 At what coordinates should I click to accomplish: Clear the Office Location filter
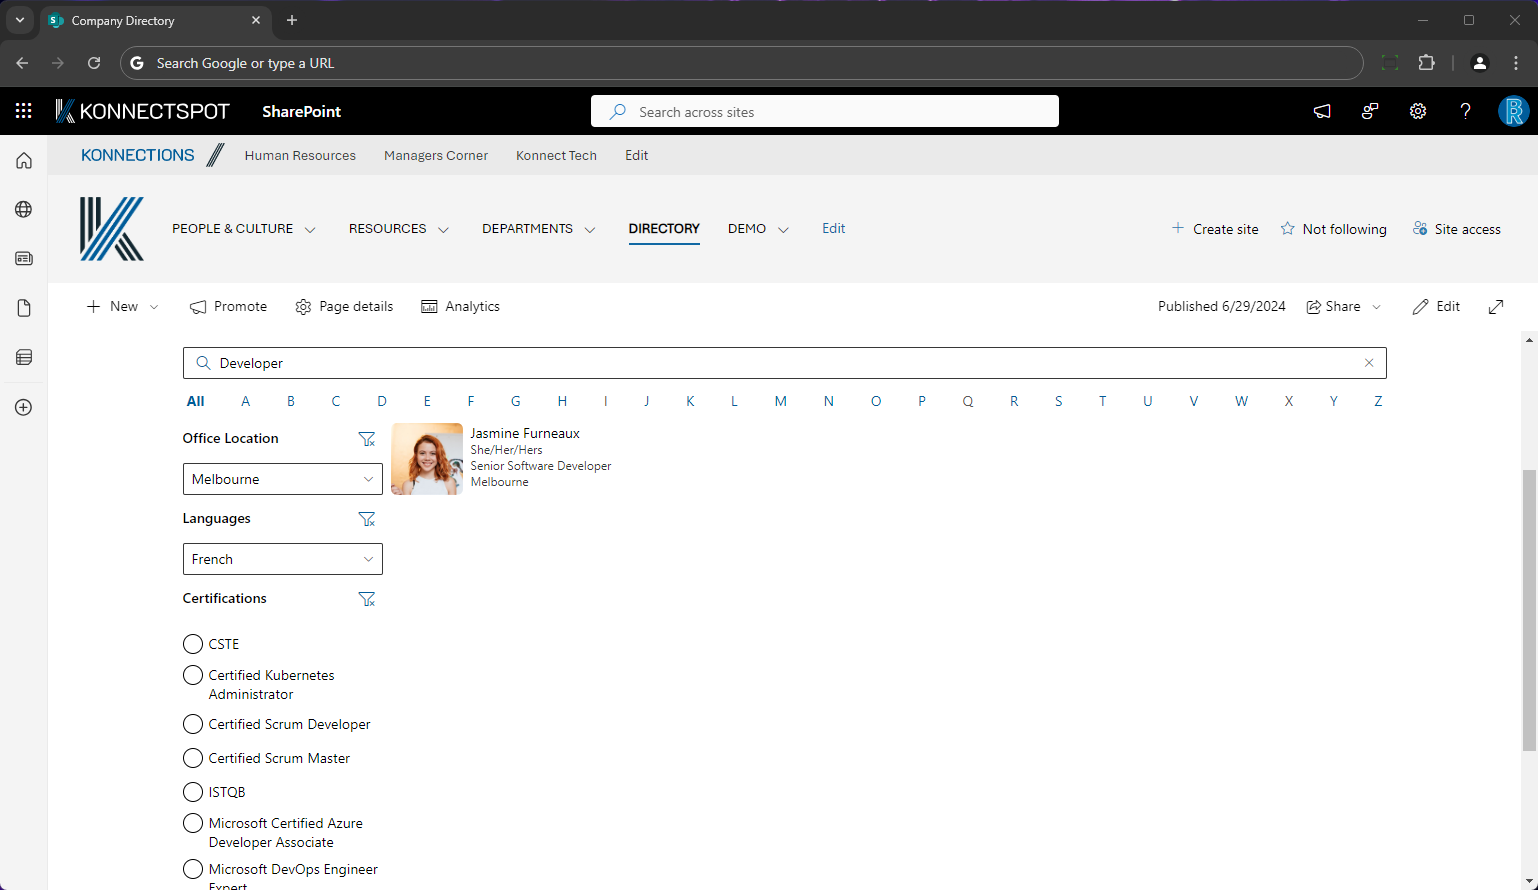[367, 439]
